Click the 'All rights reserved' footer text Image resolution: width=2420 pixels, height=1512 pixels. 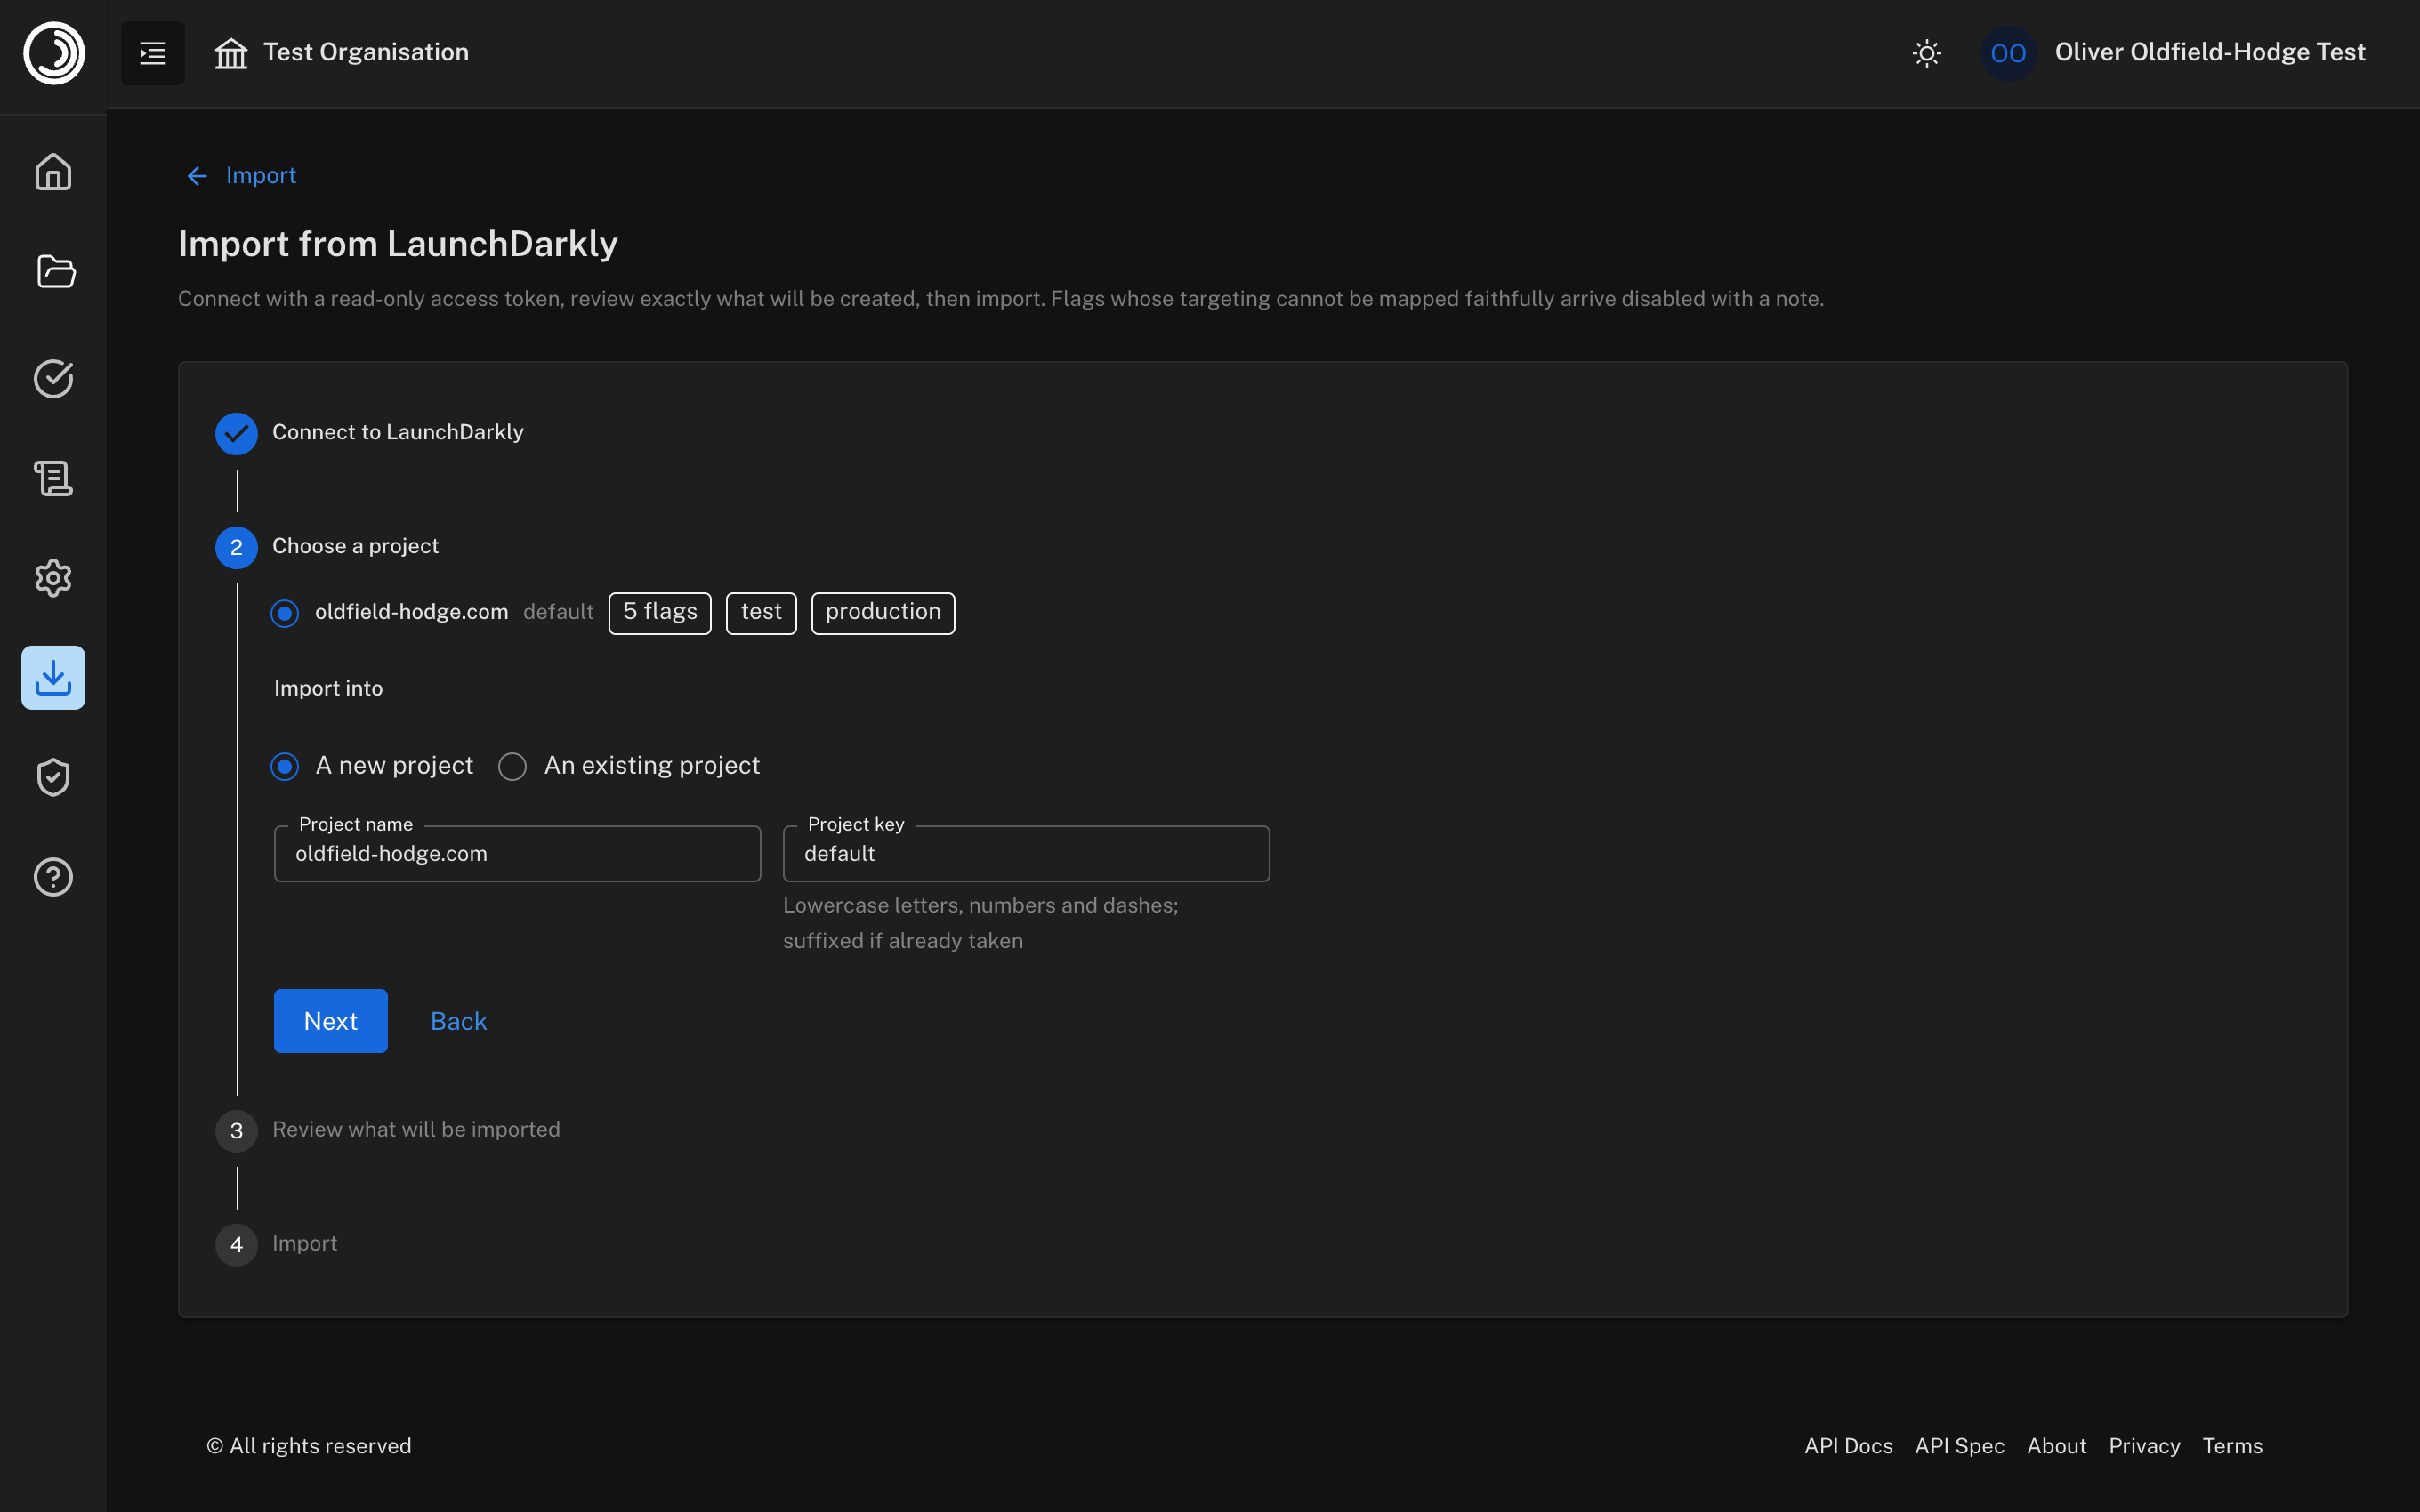pyautogui.click(x=309, y=1446)
